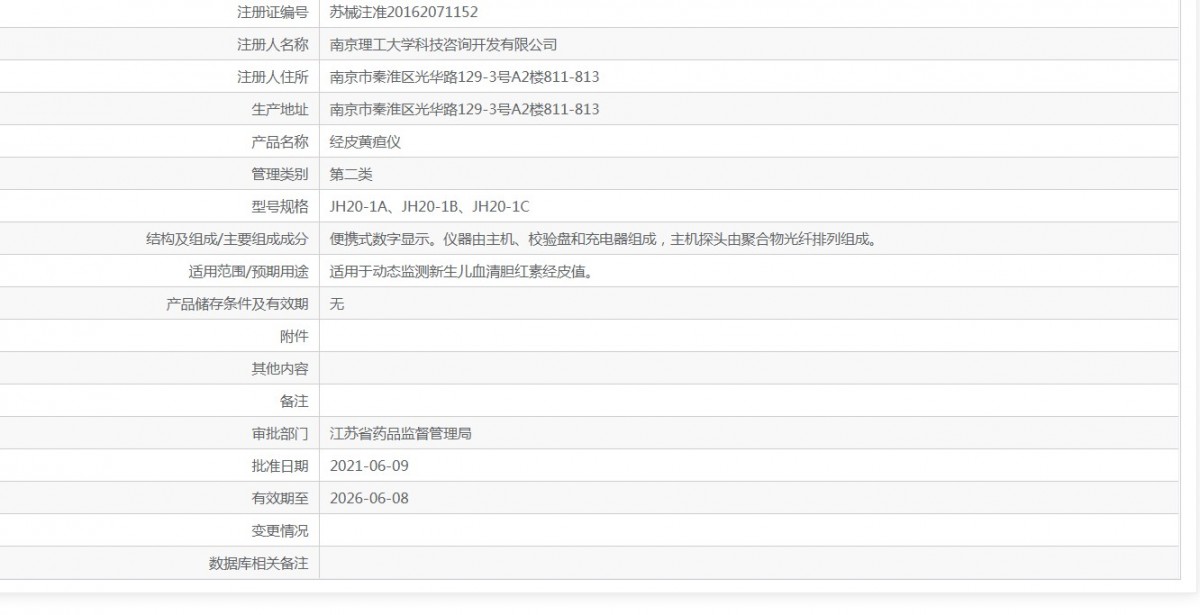Click the 批准日期 label
This screenshot has width=1200, height=615.
280,466
